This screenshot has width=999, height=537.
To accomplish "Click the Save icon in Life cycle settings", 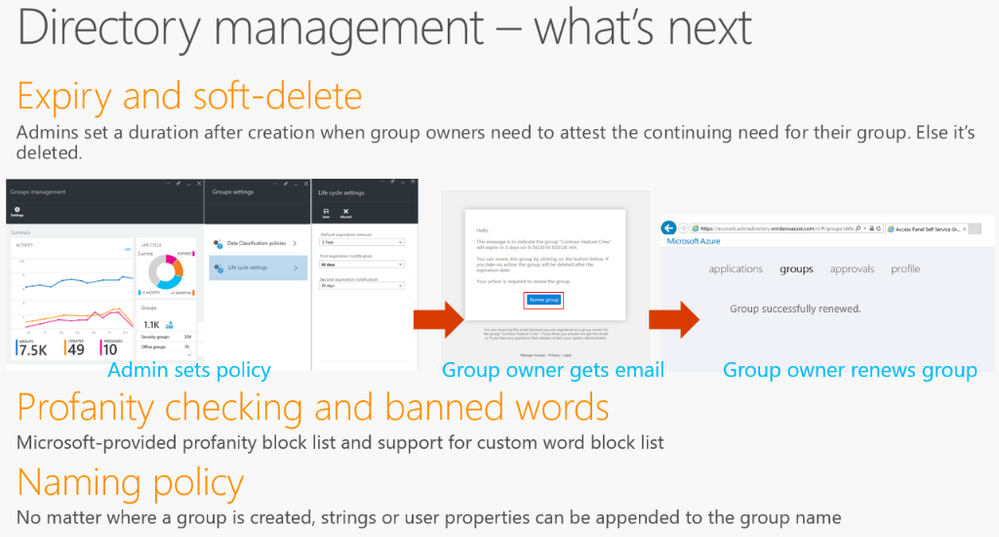I will point(326,211).
